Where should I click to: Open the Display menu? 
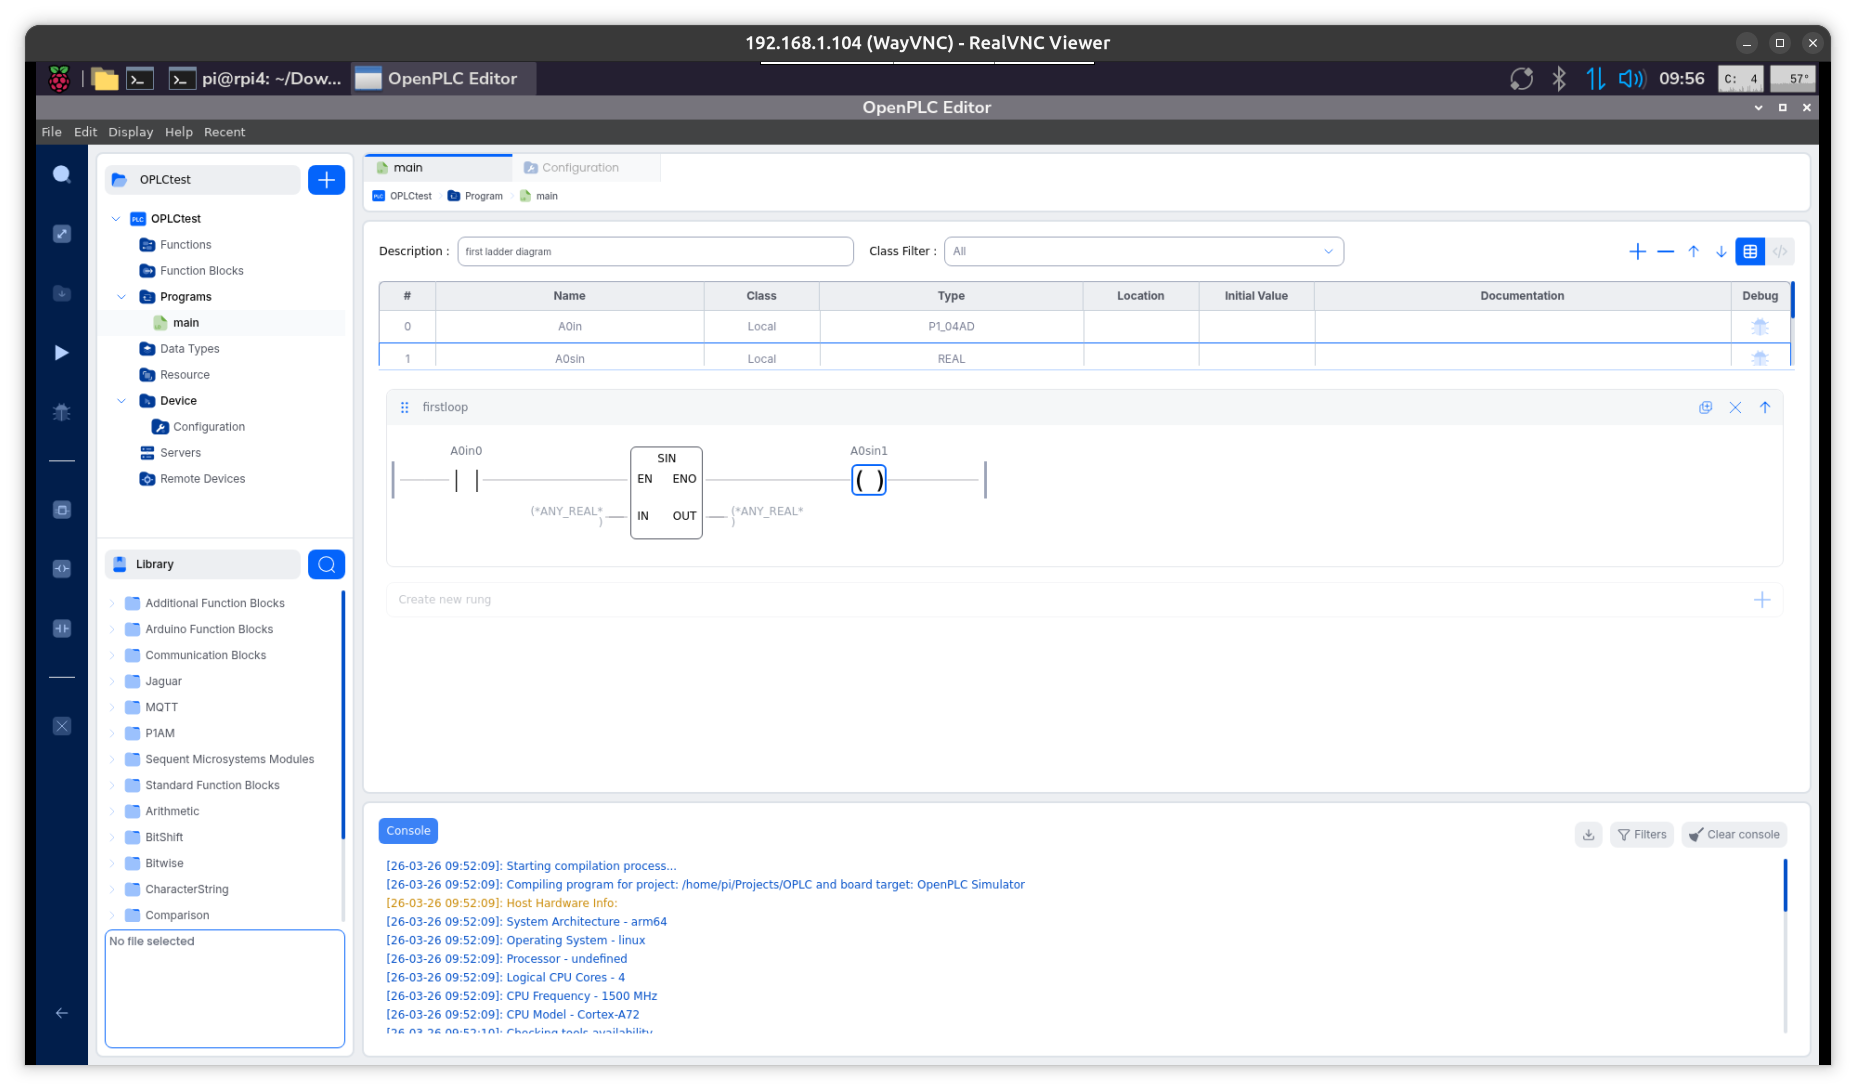pos(130,132)
